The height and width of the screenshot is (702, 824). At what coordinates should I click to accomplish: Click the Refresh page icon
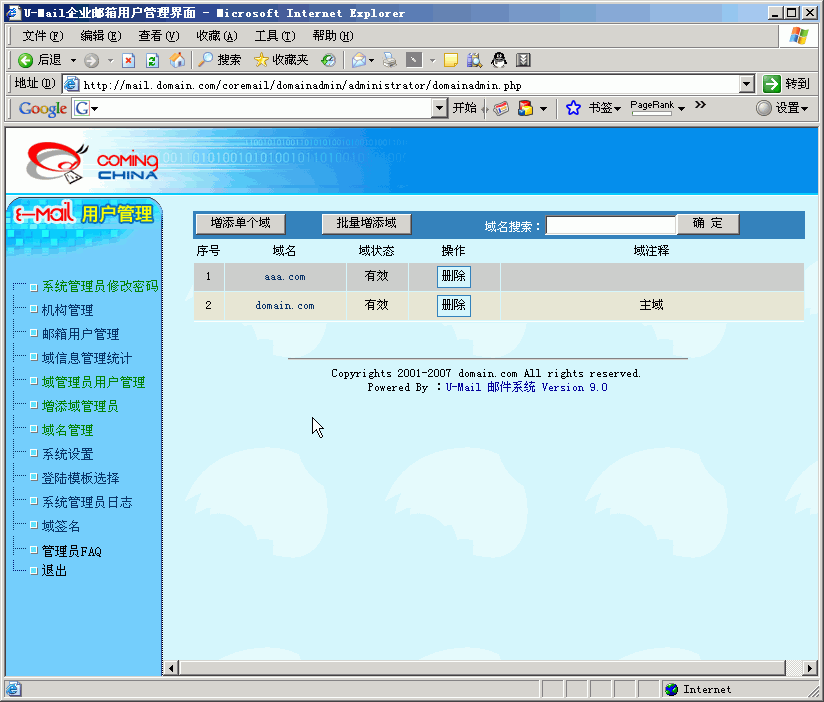pyautogui.click(x=153, y=60)
